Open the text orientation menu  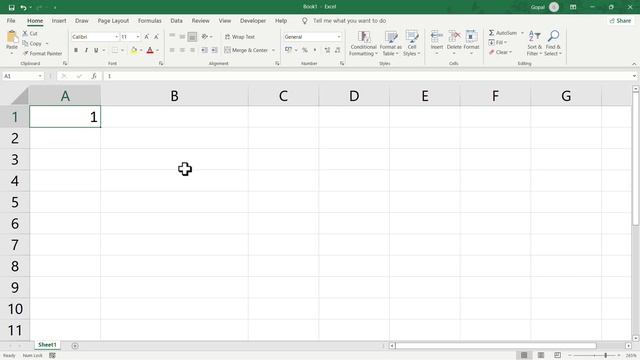[207, 37]
